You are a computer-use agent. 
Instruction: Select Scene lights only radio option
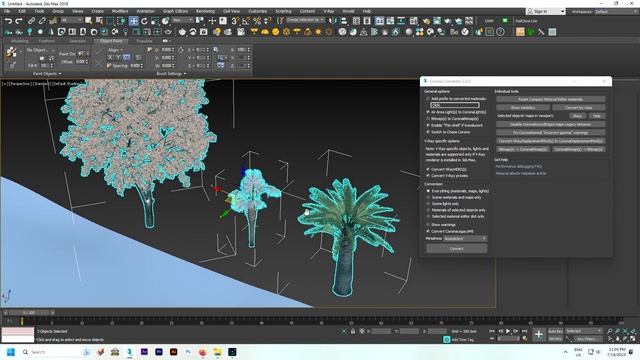pyautogui.click(x=428, y=204)
